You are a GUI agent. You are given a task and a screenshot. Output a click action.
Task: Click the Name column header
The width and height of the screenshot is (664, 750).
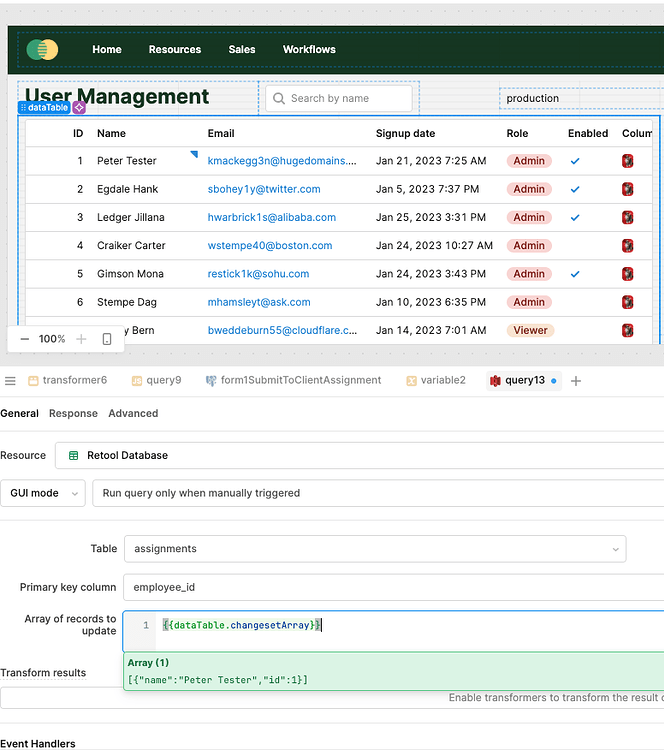click(111, 133)
